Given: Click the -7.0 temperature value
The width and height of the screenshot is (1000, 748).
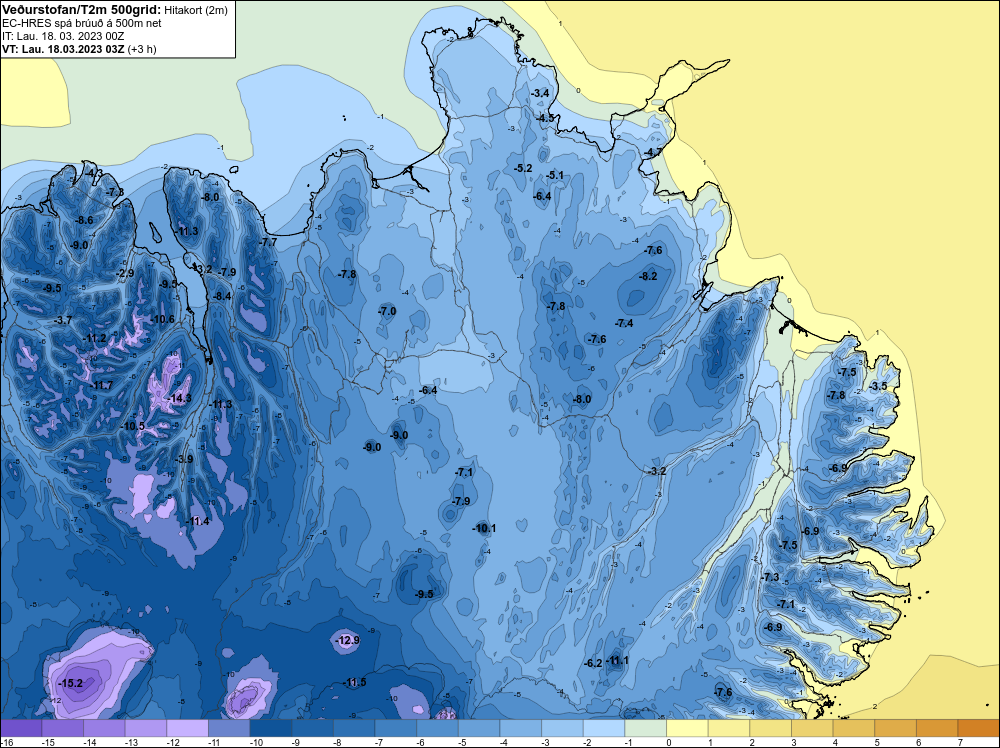Looking at the screenshot, I should [x=386, y=311].
